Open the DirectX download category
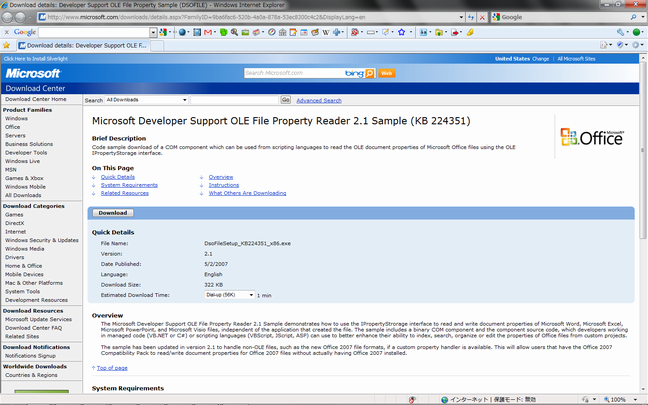 pos(14,223)
